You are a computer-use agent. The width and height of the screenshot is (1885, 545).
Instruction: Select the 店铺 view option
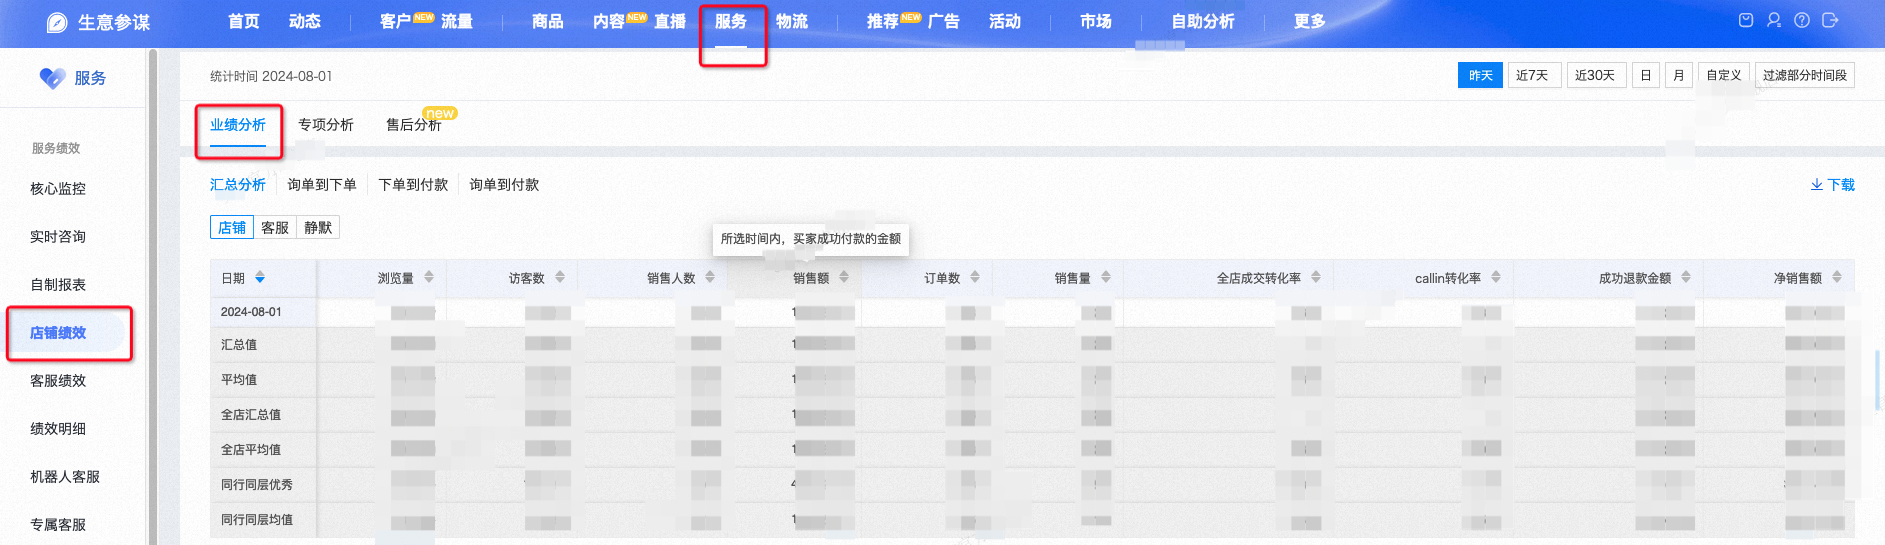(232, 228)
